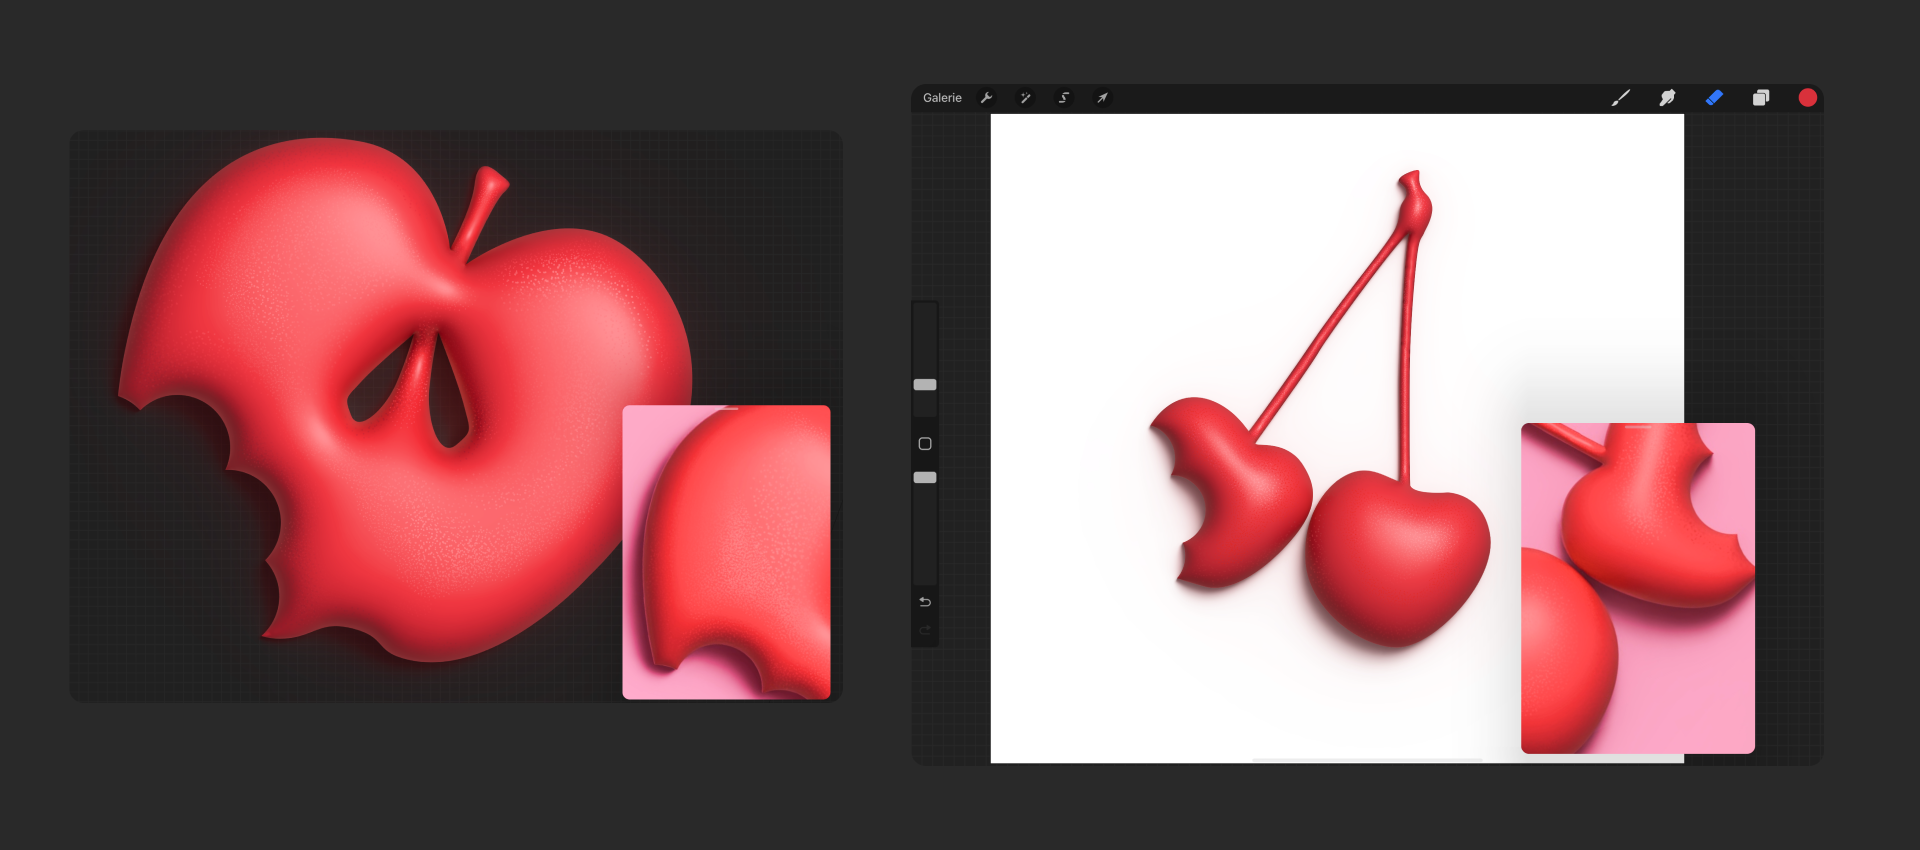Click the pink cherry close-up thumbnail
Screen dimensions: 1920x850
(x=1637, y=588)
